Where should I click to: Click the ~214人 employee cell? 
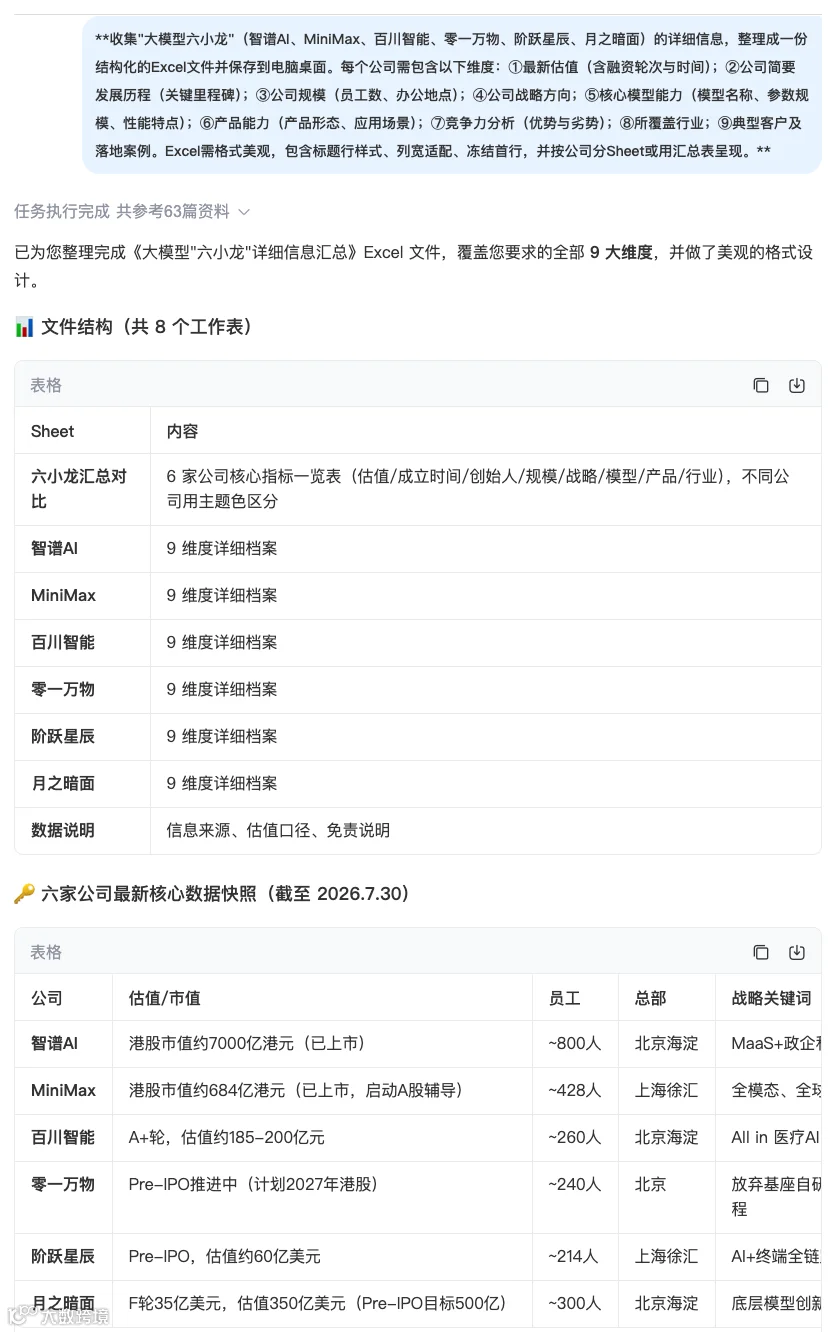pyautogui.click(x=575, y=1257)
